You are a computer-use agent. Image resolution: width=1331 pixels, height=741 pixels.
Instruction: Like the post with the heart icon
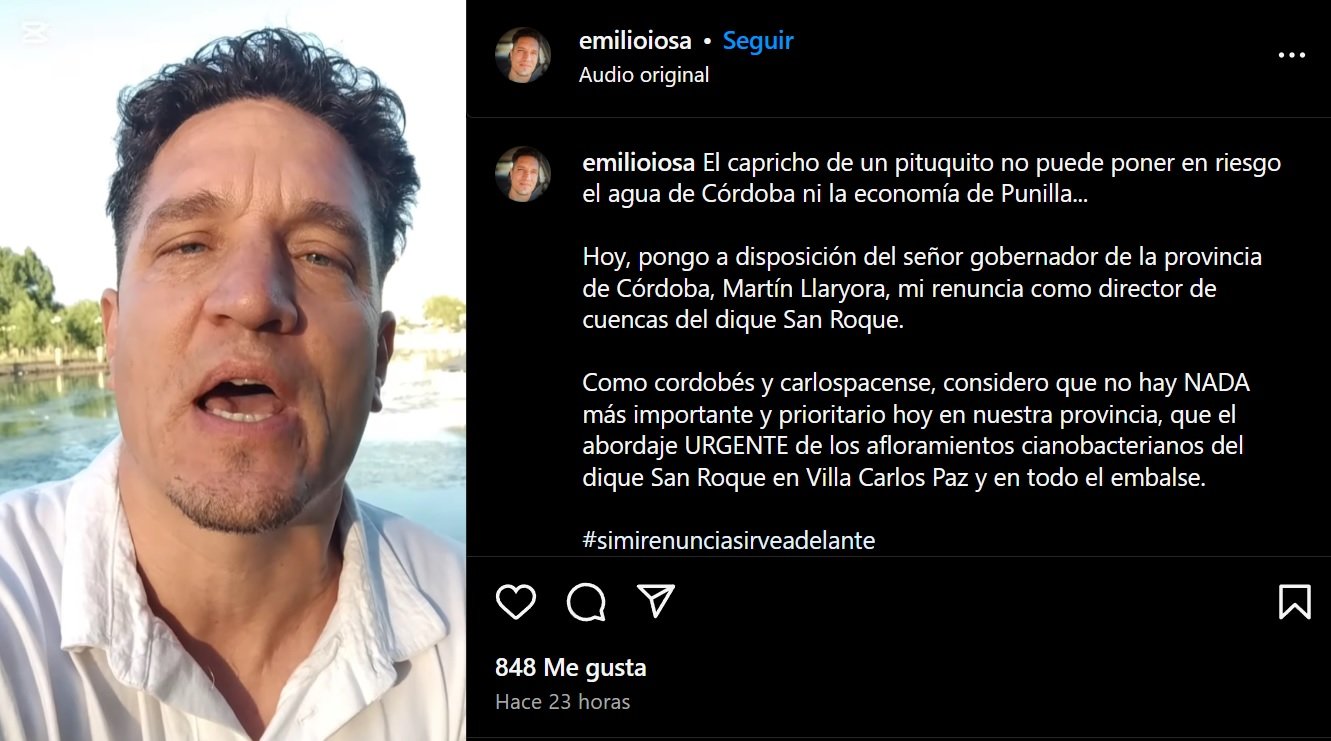(x=516, y=601)
